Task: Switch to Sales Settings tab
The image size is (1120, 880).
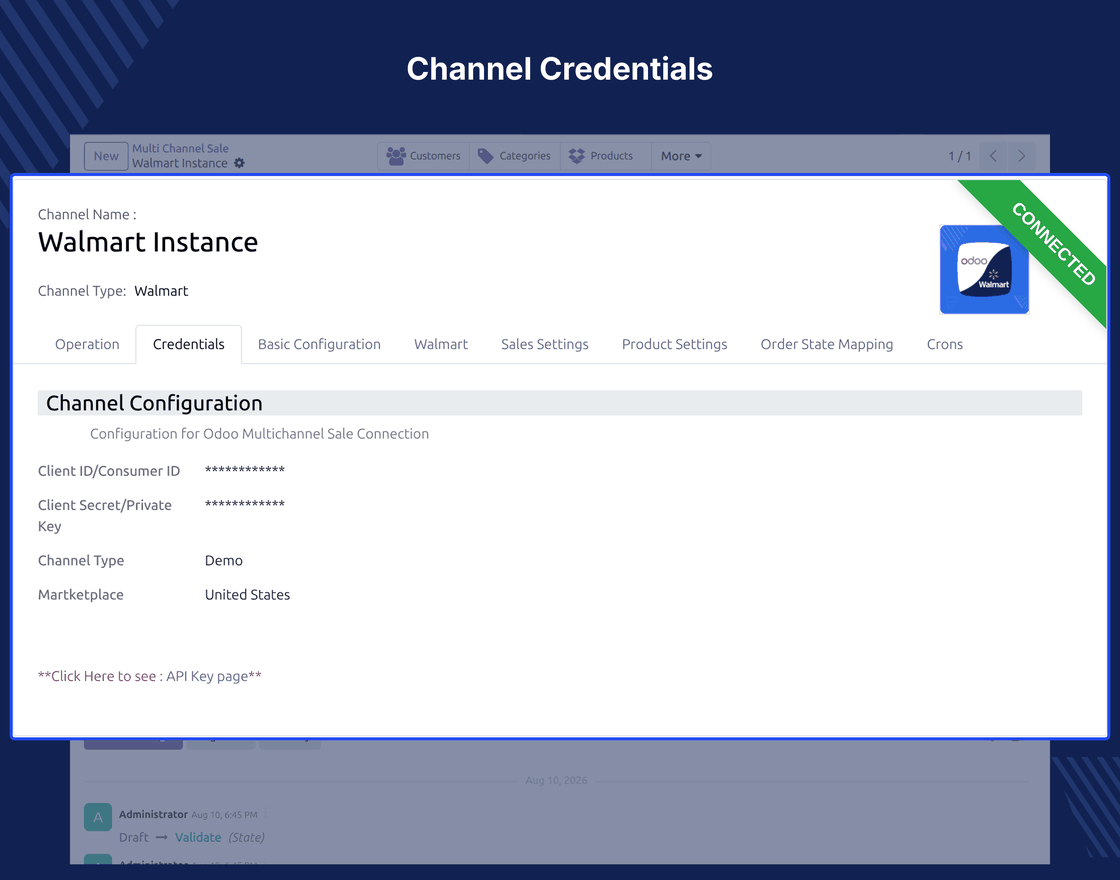Action: [x=545, y=344]
